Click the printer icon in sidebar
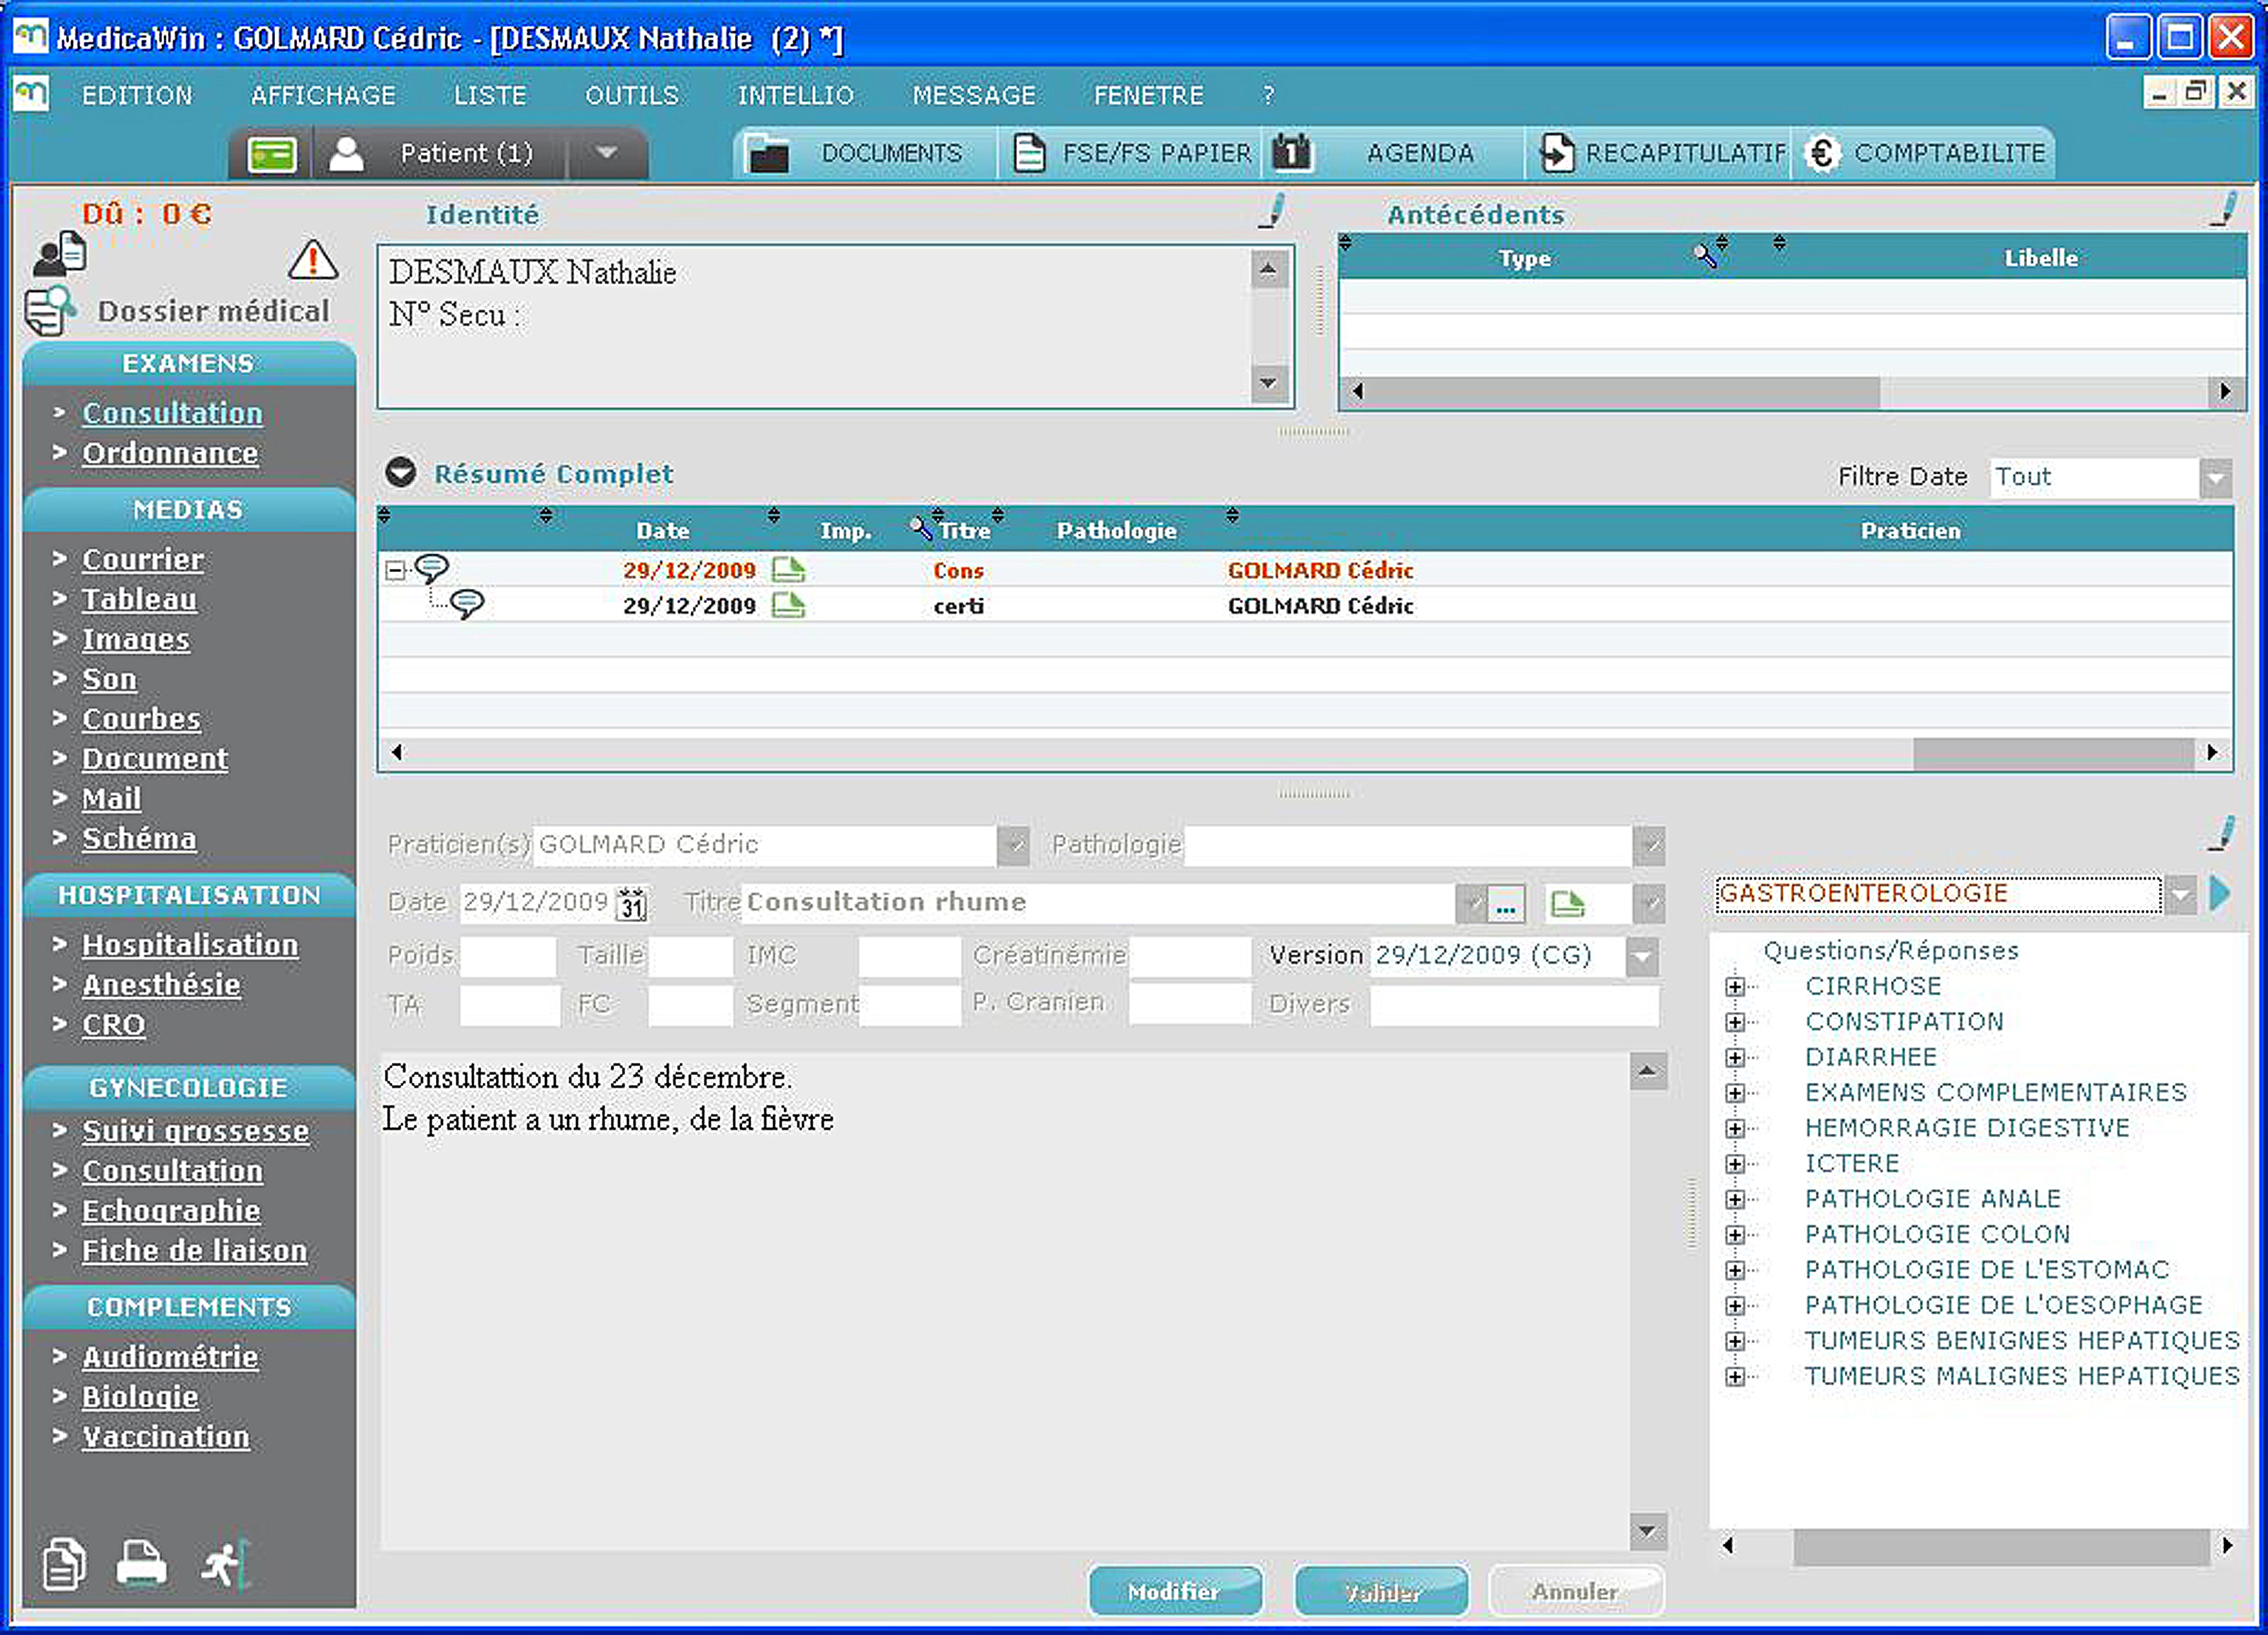Screen dimensions: 2268x1635 (x=141, y=1563)
